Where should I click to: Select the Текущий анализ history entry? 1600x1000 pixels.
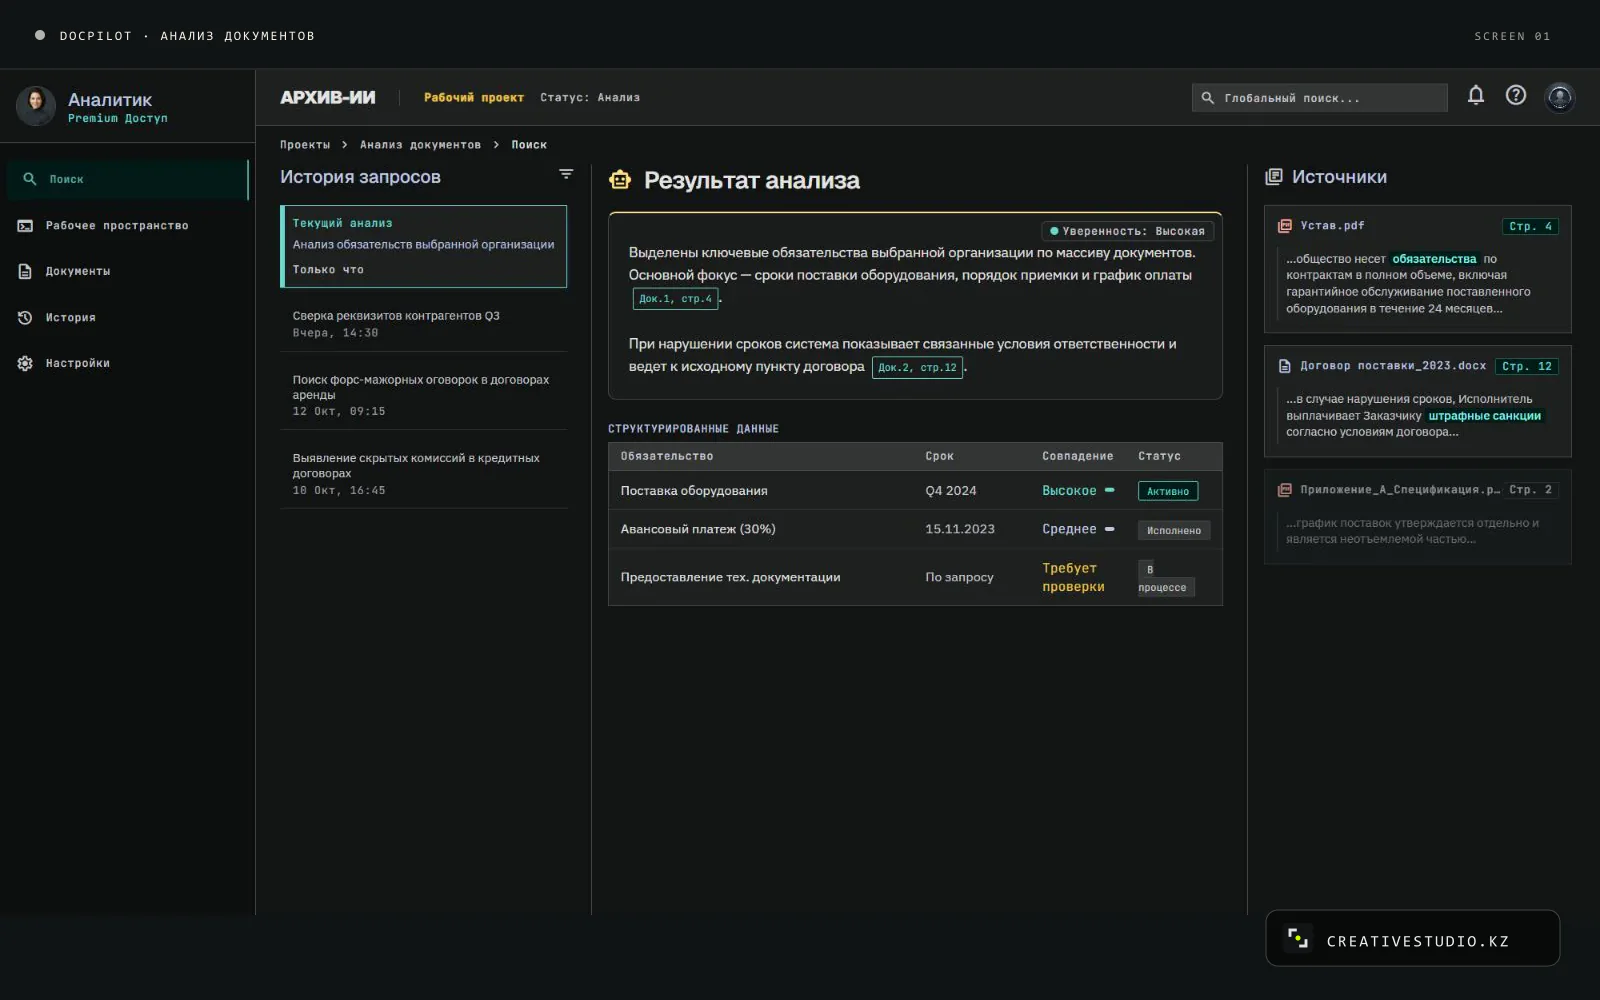coord(424,246)
